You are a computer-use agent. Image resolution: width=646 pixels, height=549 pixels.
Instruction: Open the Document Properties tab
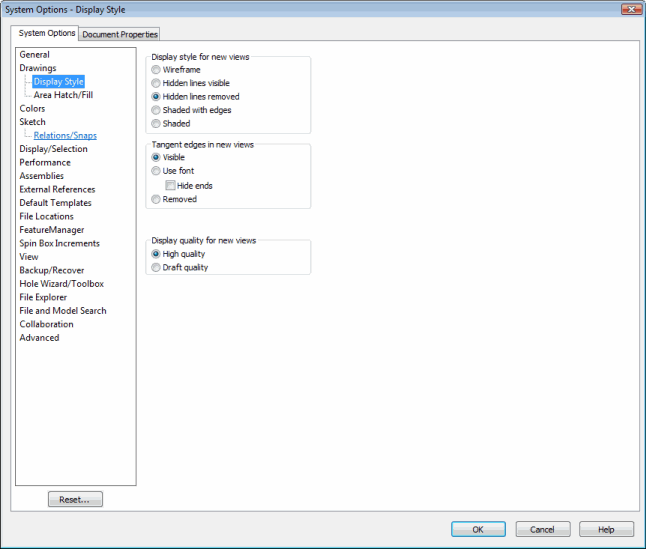(x=119, y=34)
